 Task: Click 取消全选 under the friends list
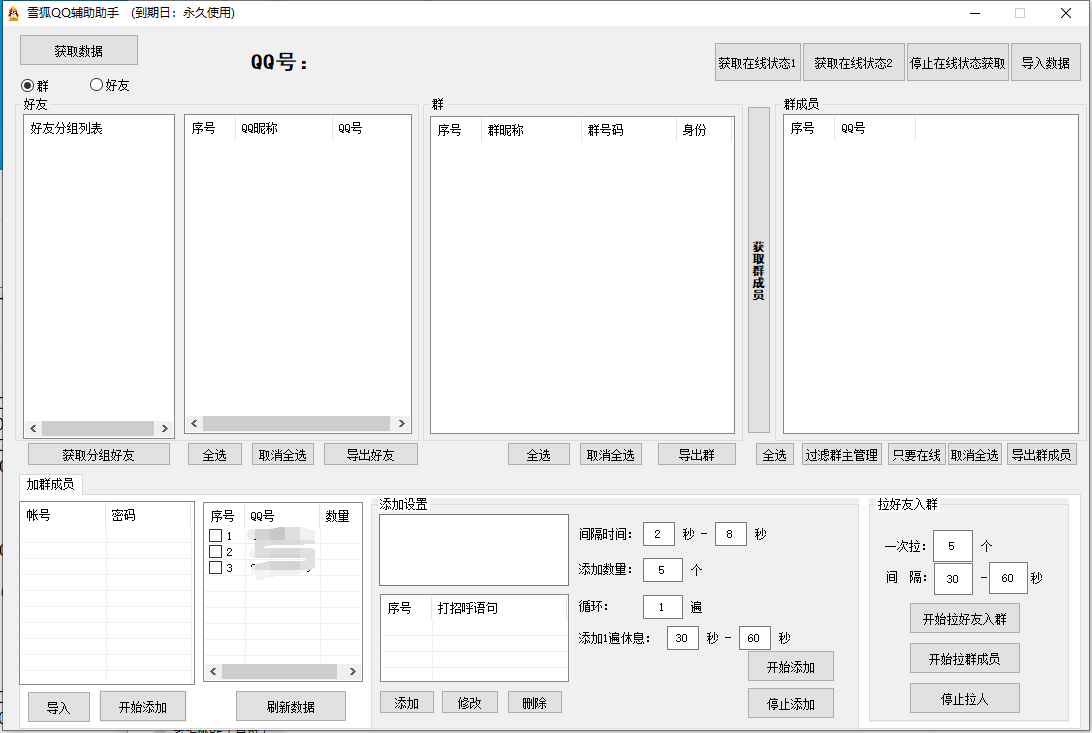[x=282, y=455]
